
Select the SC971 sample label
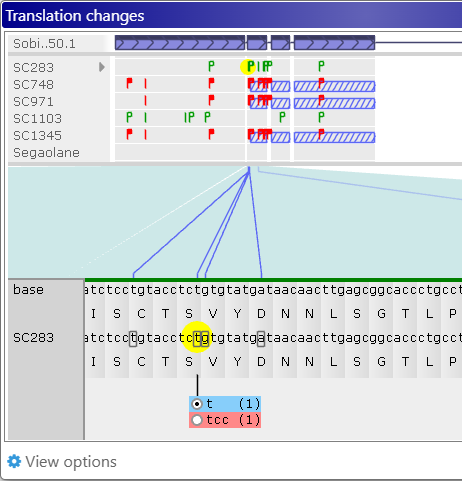tap(33, 102)
